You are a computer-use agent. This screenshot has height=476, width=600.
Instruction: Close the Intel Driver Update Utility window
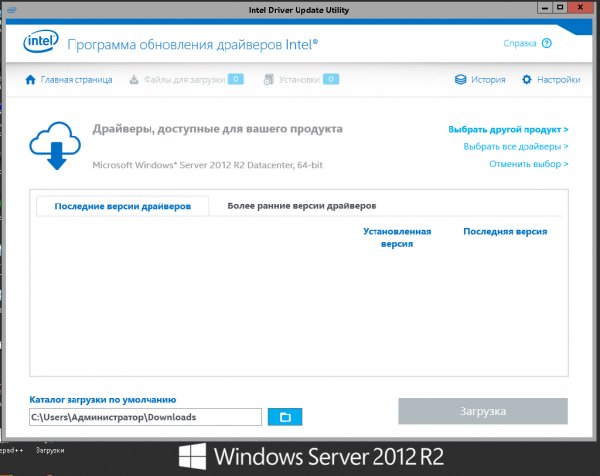pyautogui.click(x=580, y=8)
